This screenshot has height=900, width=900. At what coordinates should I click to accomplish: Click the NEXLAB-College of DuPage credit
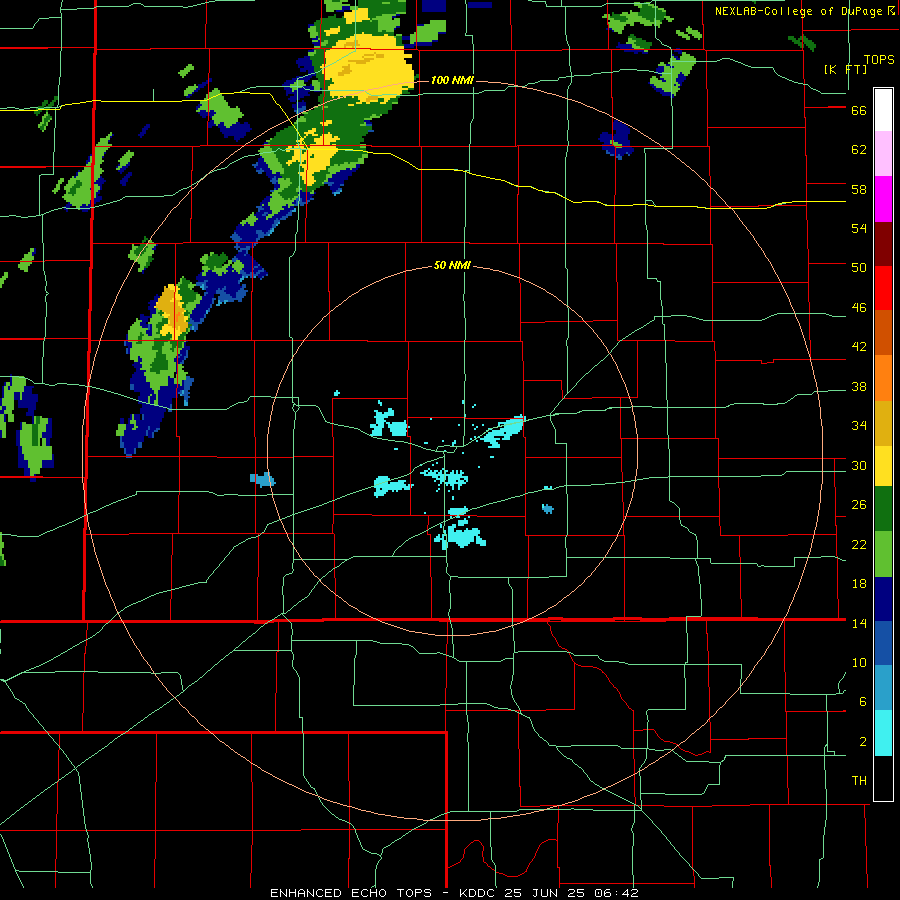[804, 11]
